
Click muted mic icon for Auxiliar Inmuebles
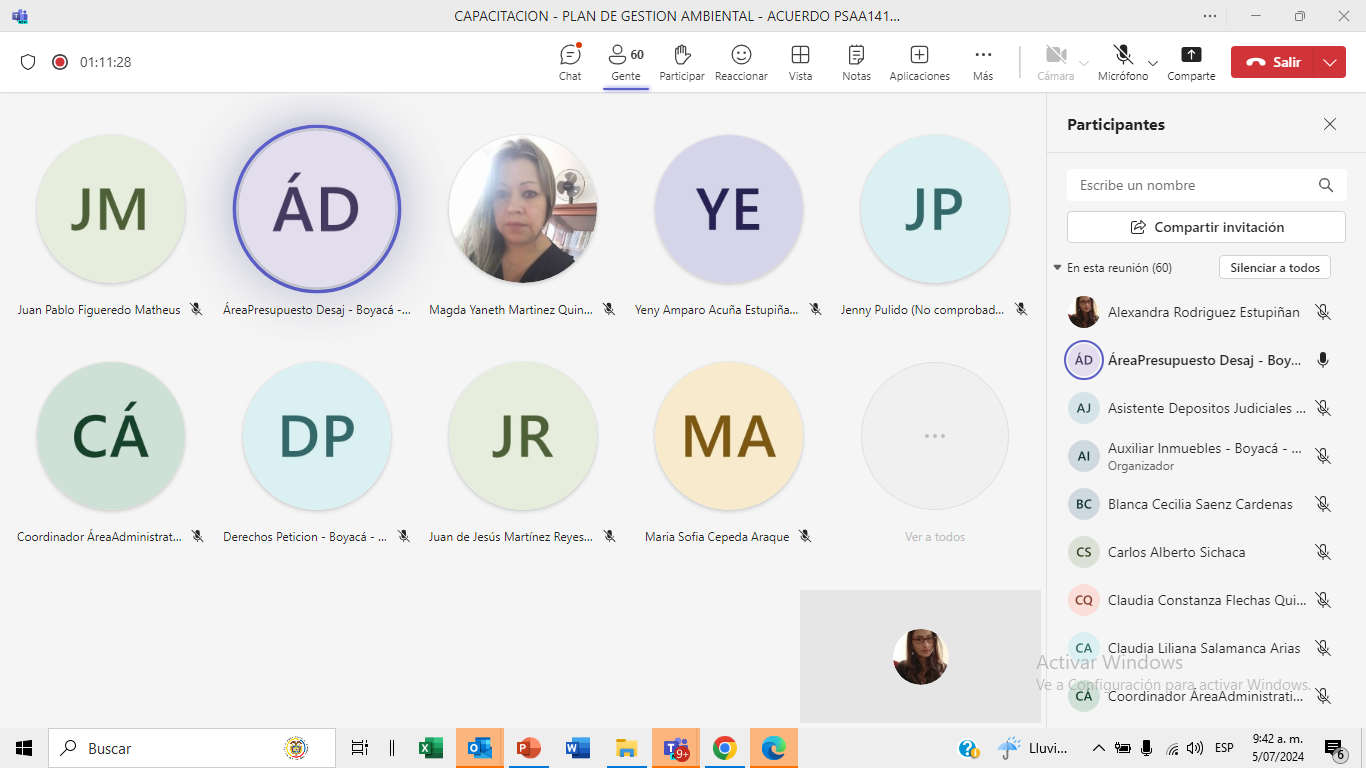coord(1323,456)
